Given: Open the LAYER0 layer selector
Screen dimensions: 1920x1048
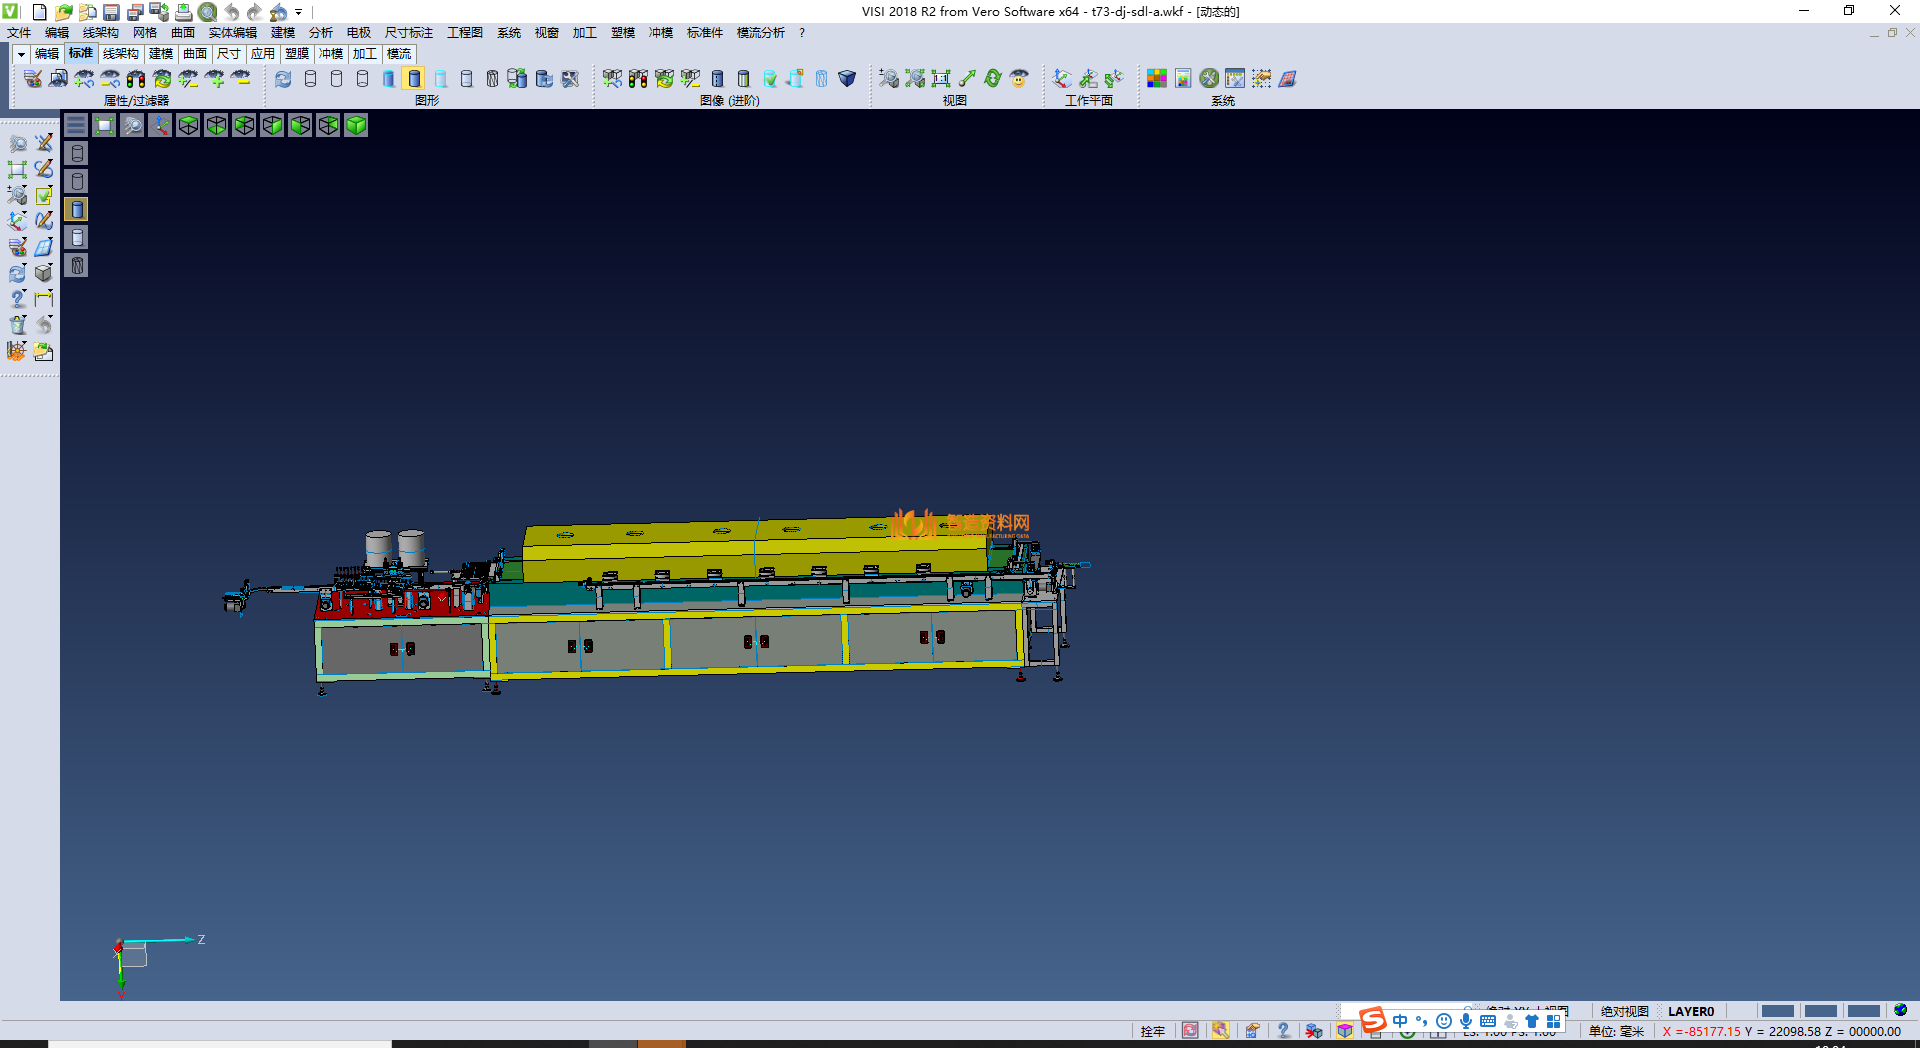Looking at the screenshot, I should (1691, 1011).
